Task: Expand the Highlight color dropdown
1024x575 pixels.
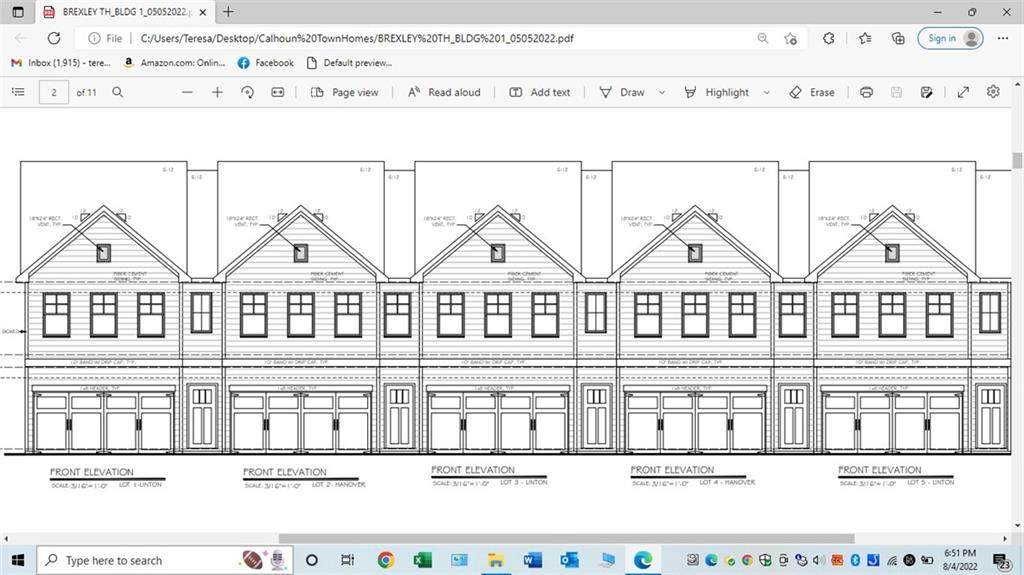Action: pos(767,92)
